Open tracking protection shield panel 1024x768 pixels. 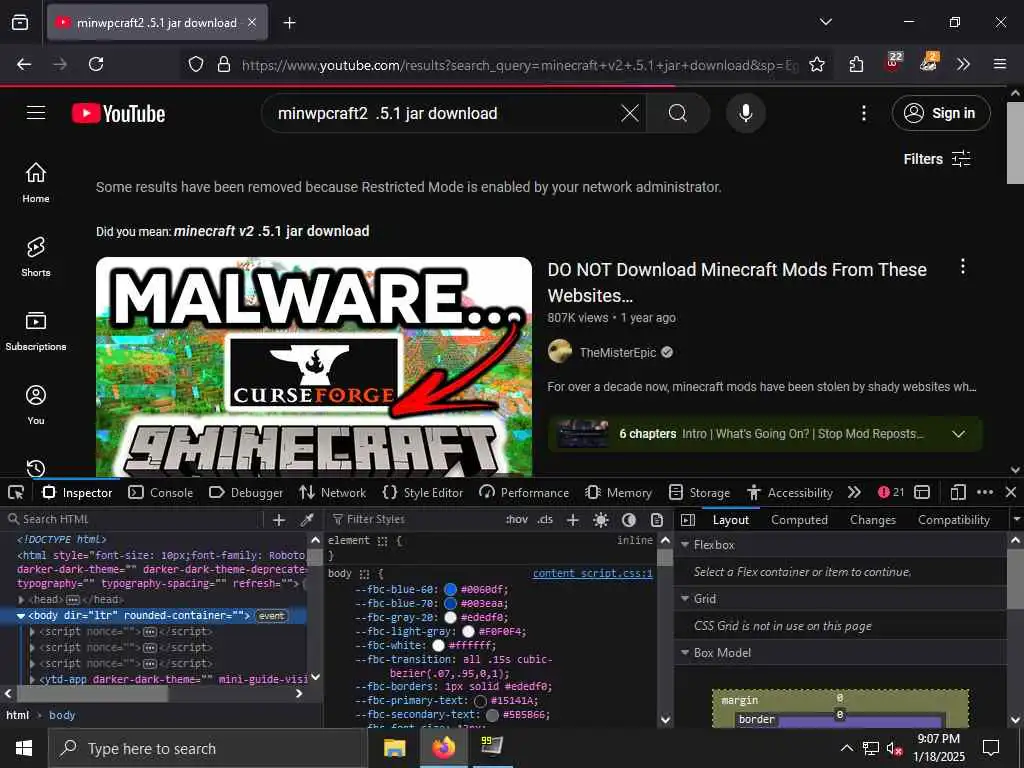[x=196, y=64]
